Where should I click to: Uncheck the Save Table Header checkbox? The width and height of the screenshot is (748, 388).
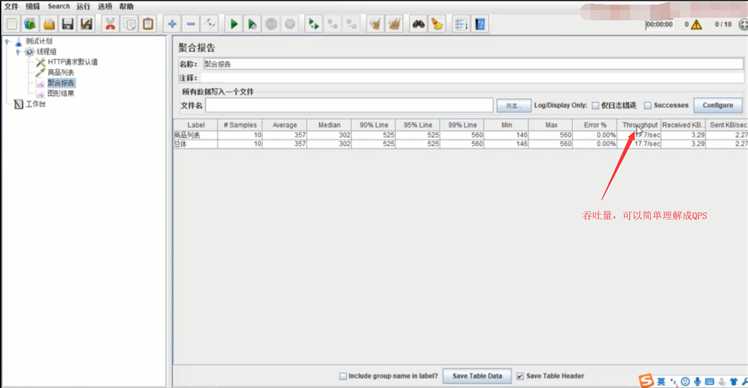[520, 376]
